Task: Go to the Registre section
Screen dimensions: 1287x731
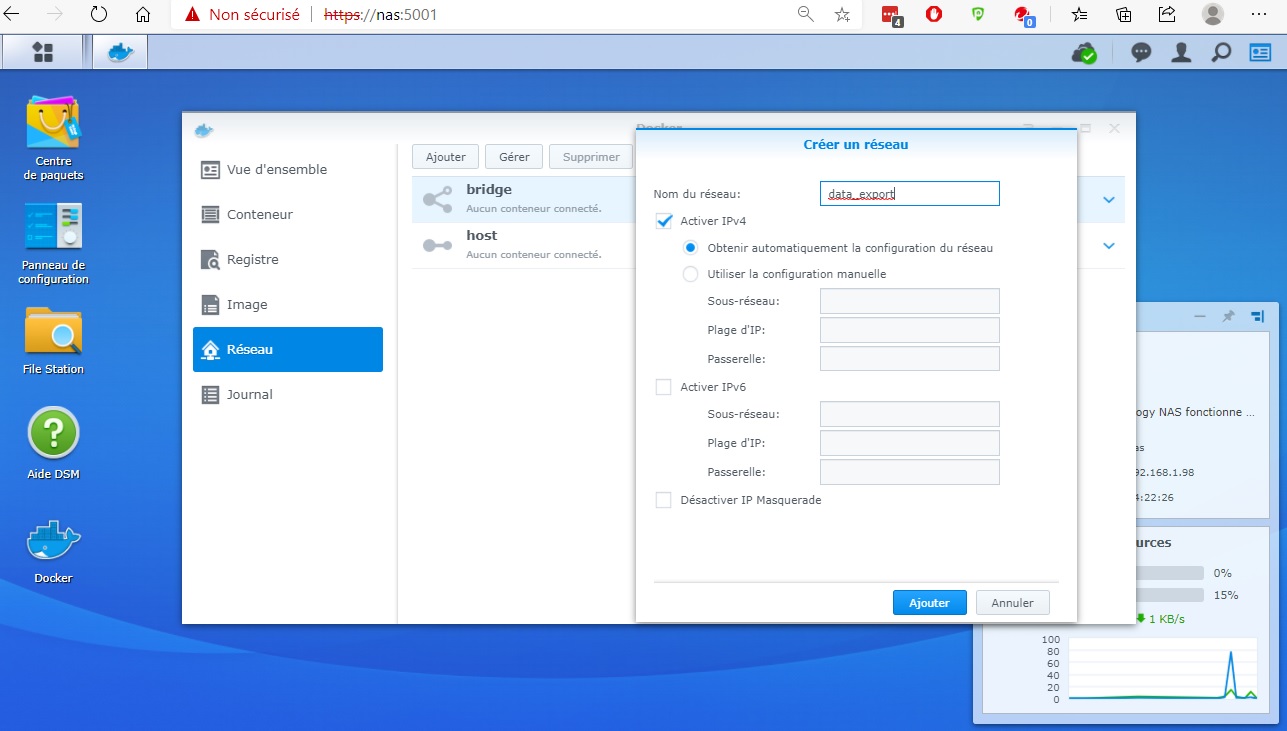Action: 252,259
